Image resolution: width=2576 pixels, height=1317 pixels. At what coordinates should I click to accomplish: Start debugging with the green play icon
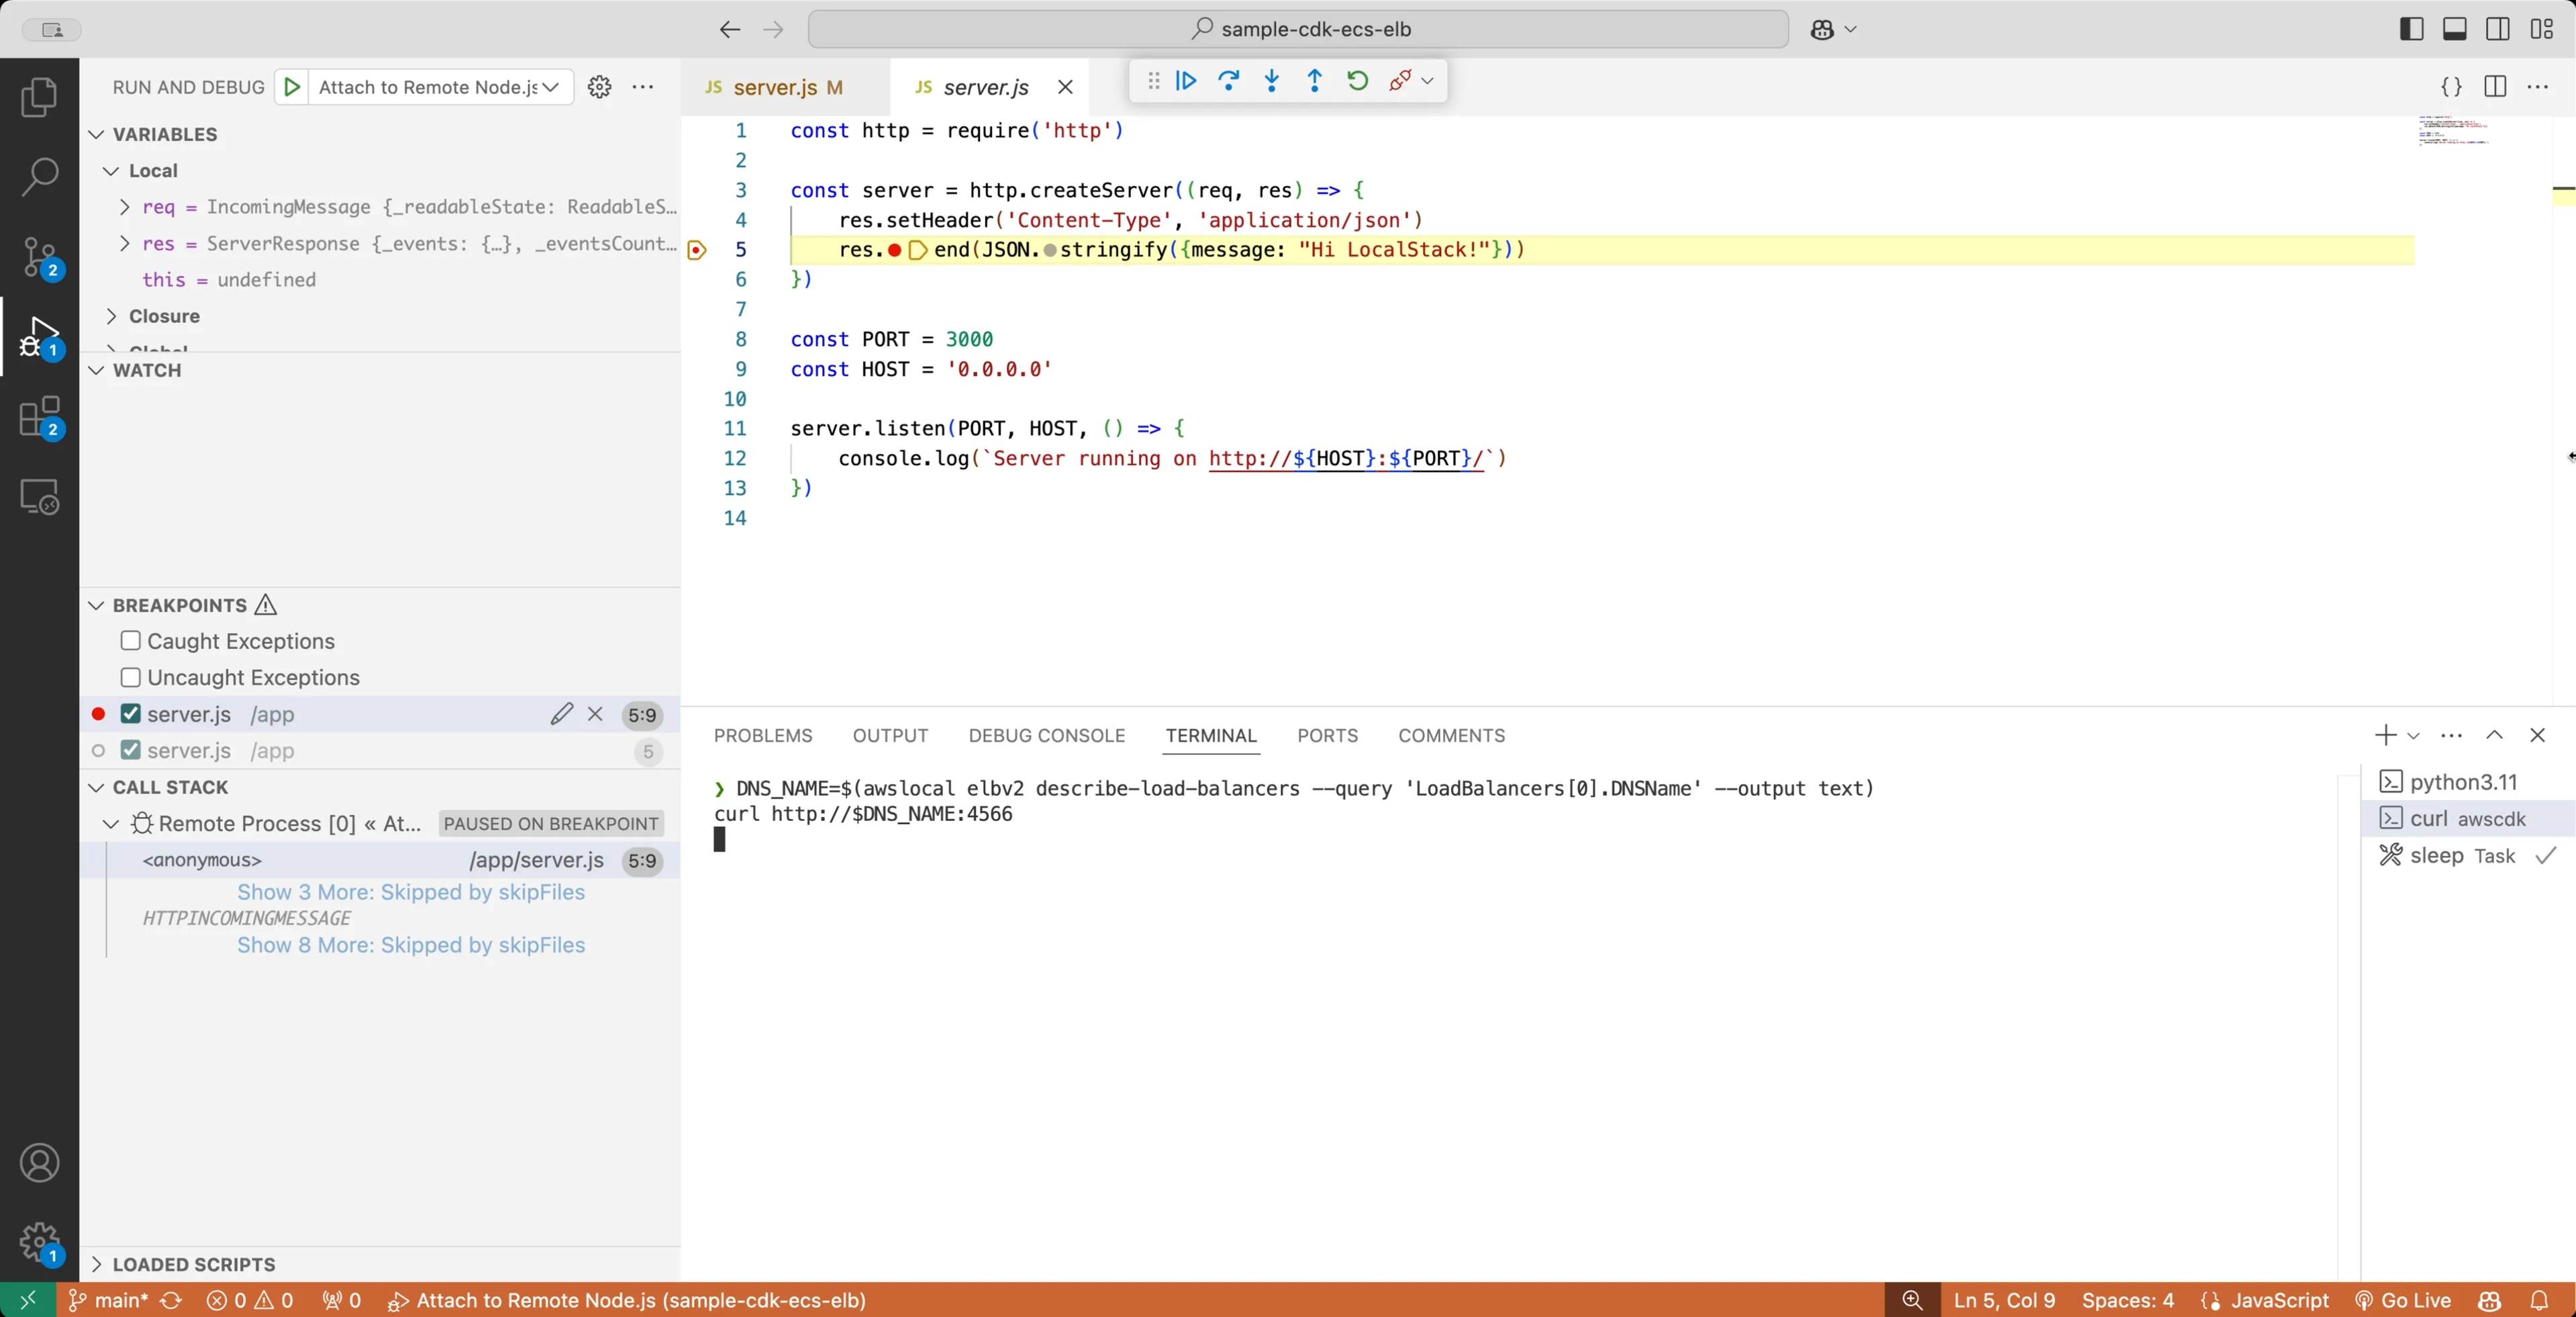tap(292, 87)
